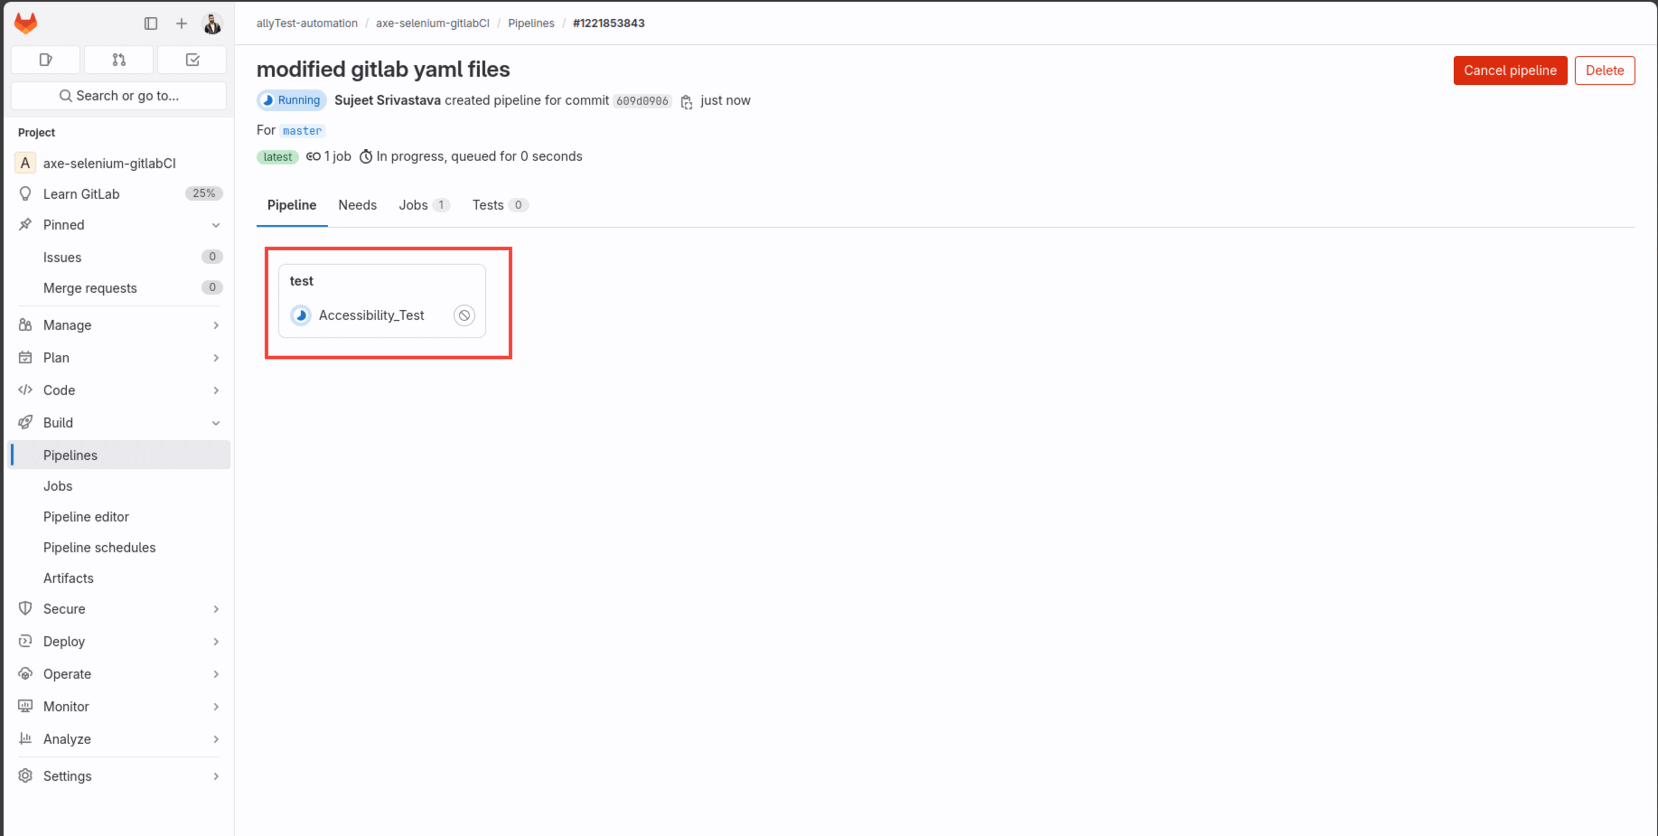This screenshot has height=836, width=1658.
Task: Collapse the Build section chevron
Action: coord(216,423)
